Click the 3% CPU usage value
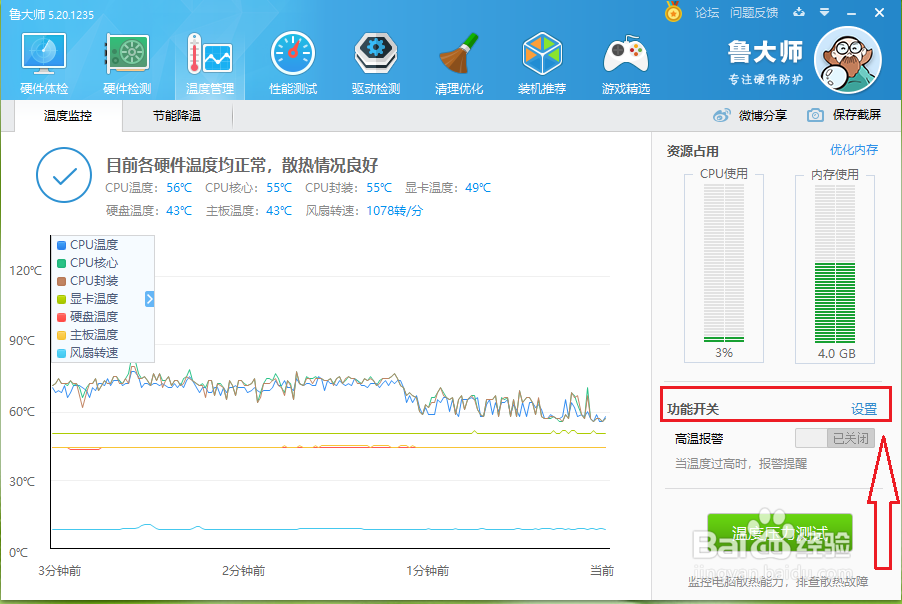The width and height of the screenshot is (902, 604). (x=724, y=353)
